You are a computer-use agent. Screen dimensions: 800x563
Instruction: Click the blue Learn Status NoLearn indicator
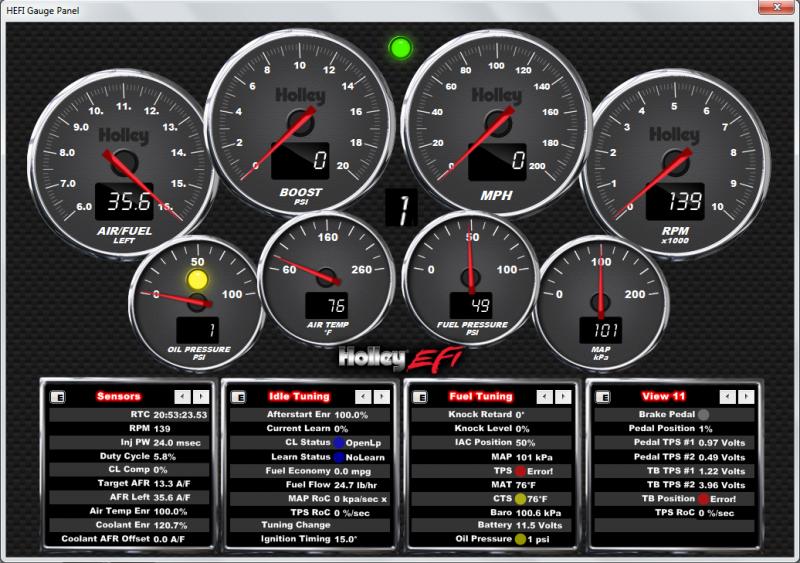click(339, 457)
